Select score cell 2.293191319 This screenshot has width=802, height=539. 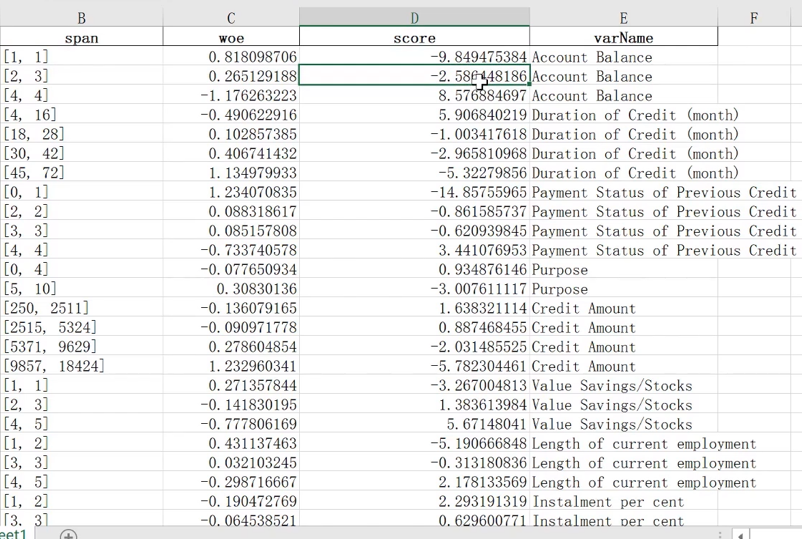[x=414, y=502]
